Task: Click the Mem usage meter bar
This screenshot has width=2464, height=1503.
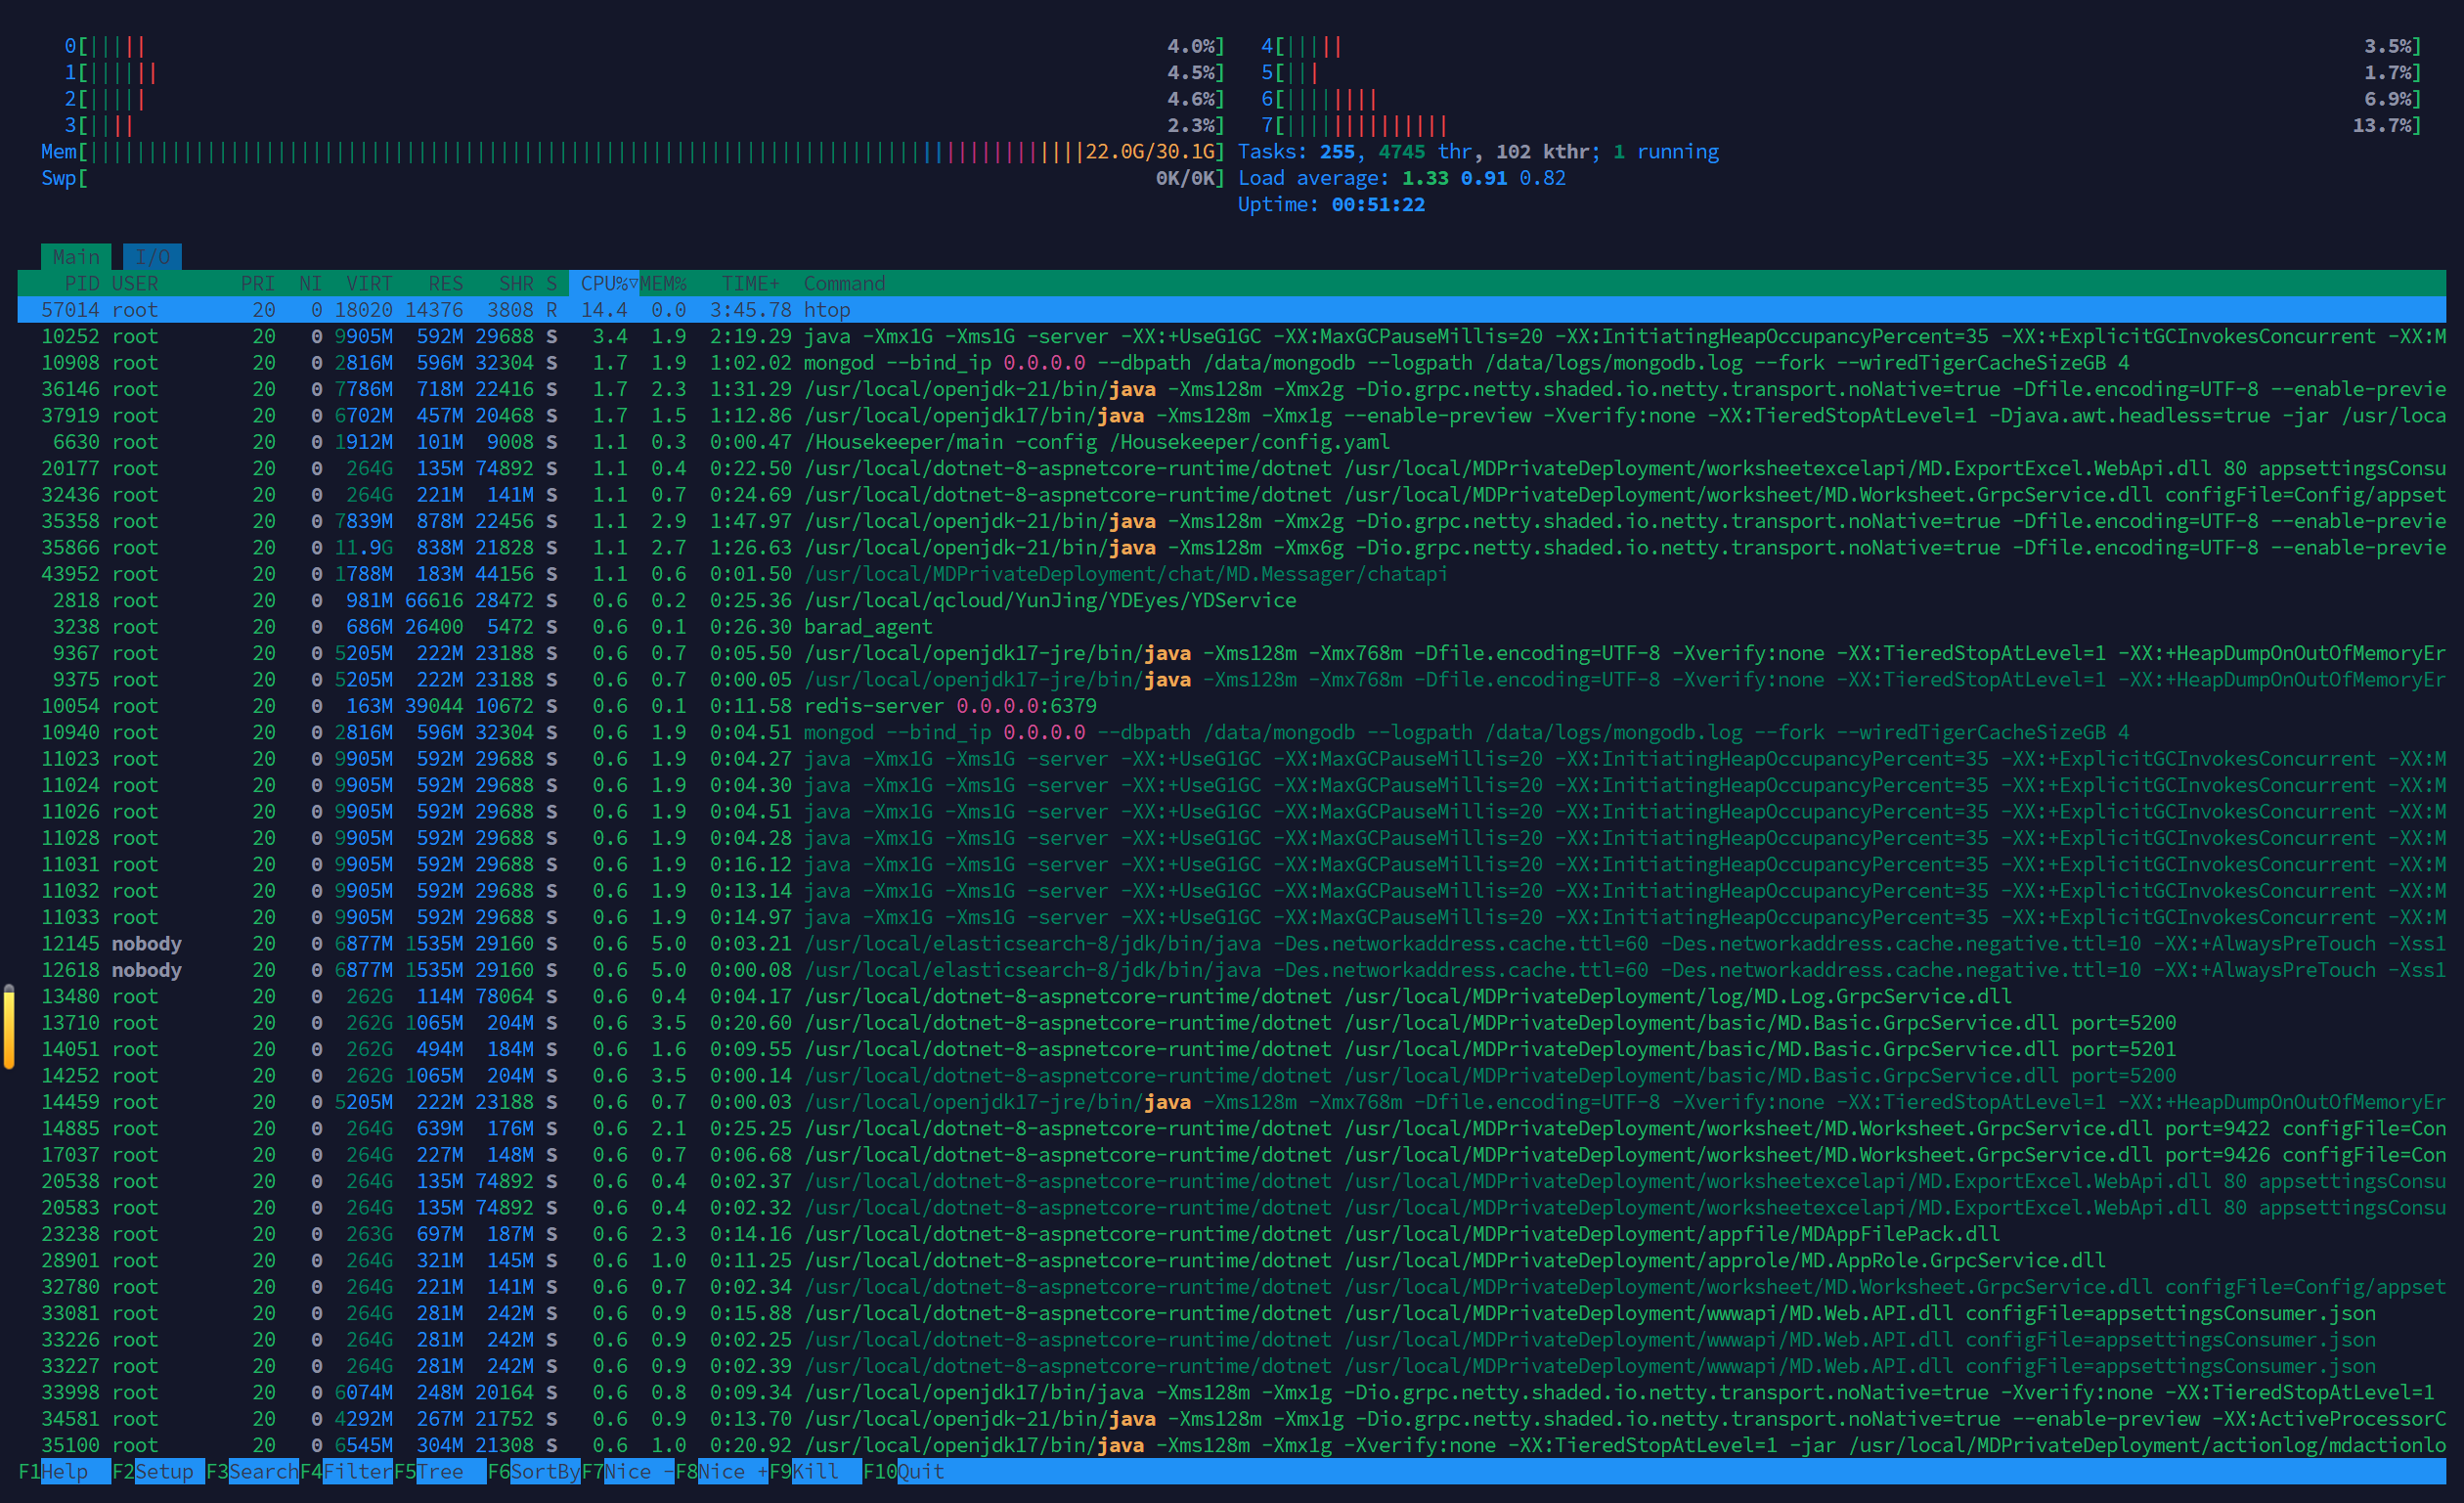Action: (x=633, y=152)
